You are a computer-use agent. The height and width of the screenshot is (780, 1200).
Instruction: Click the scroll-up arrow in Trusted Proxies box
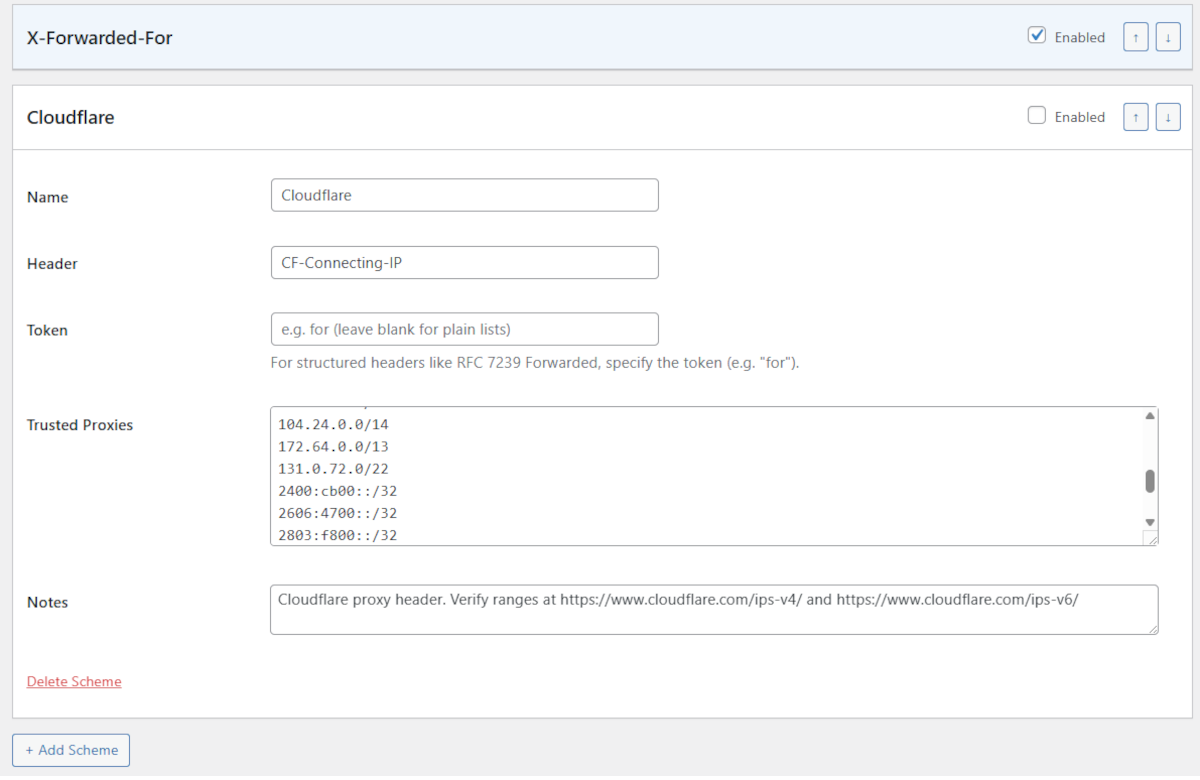(x=1149, y=415)
